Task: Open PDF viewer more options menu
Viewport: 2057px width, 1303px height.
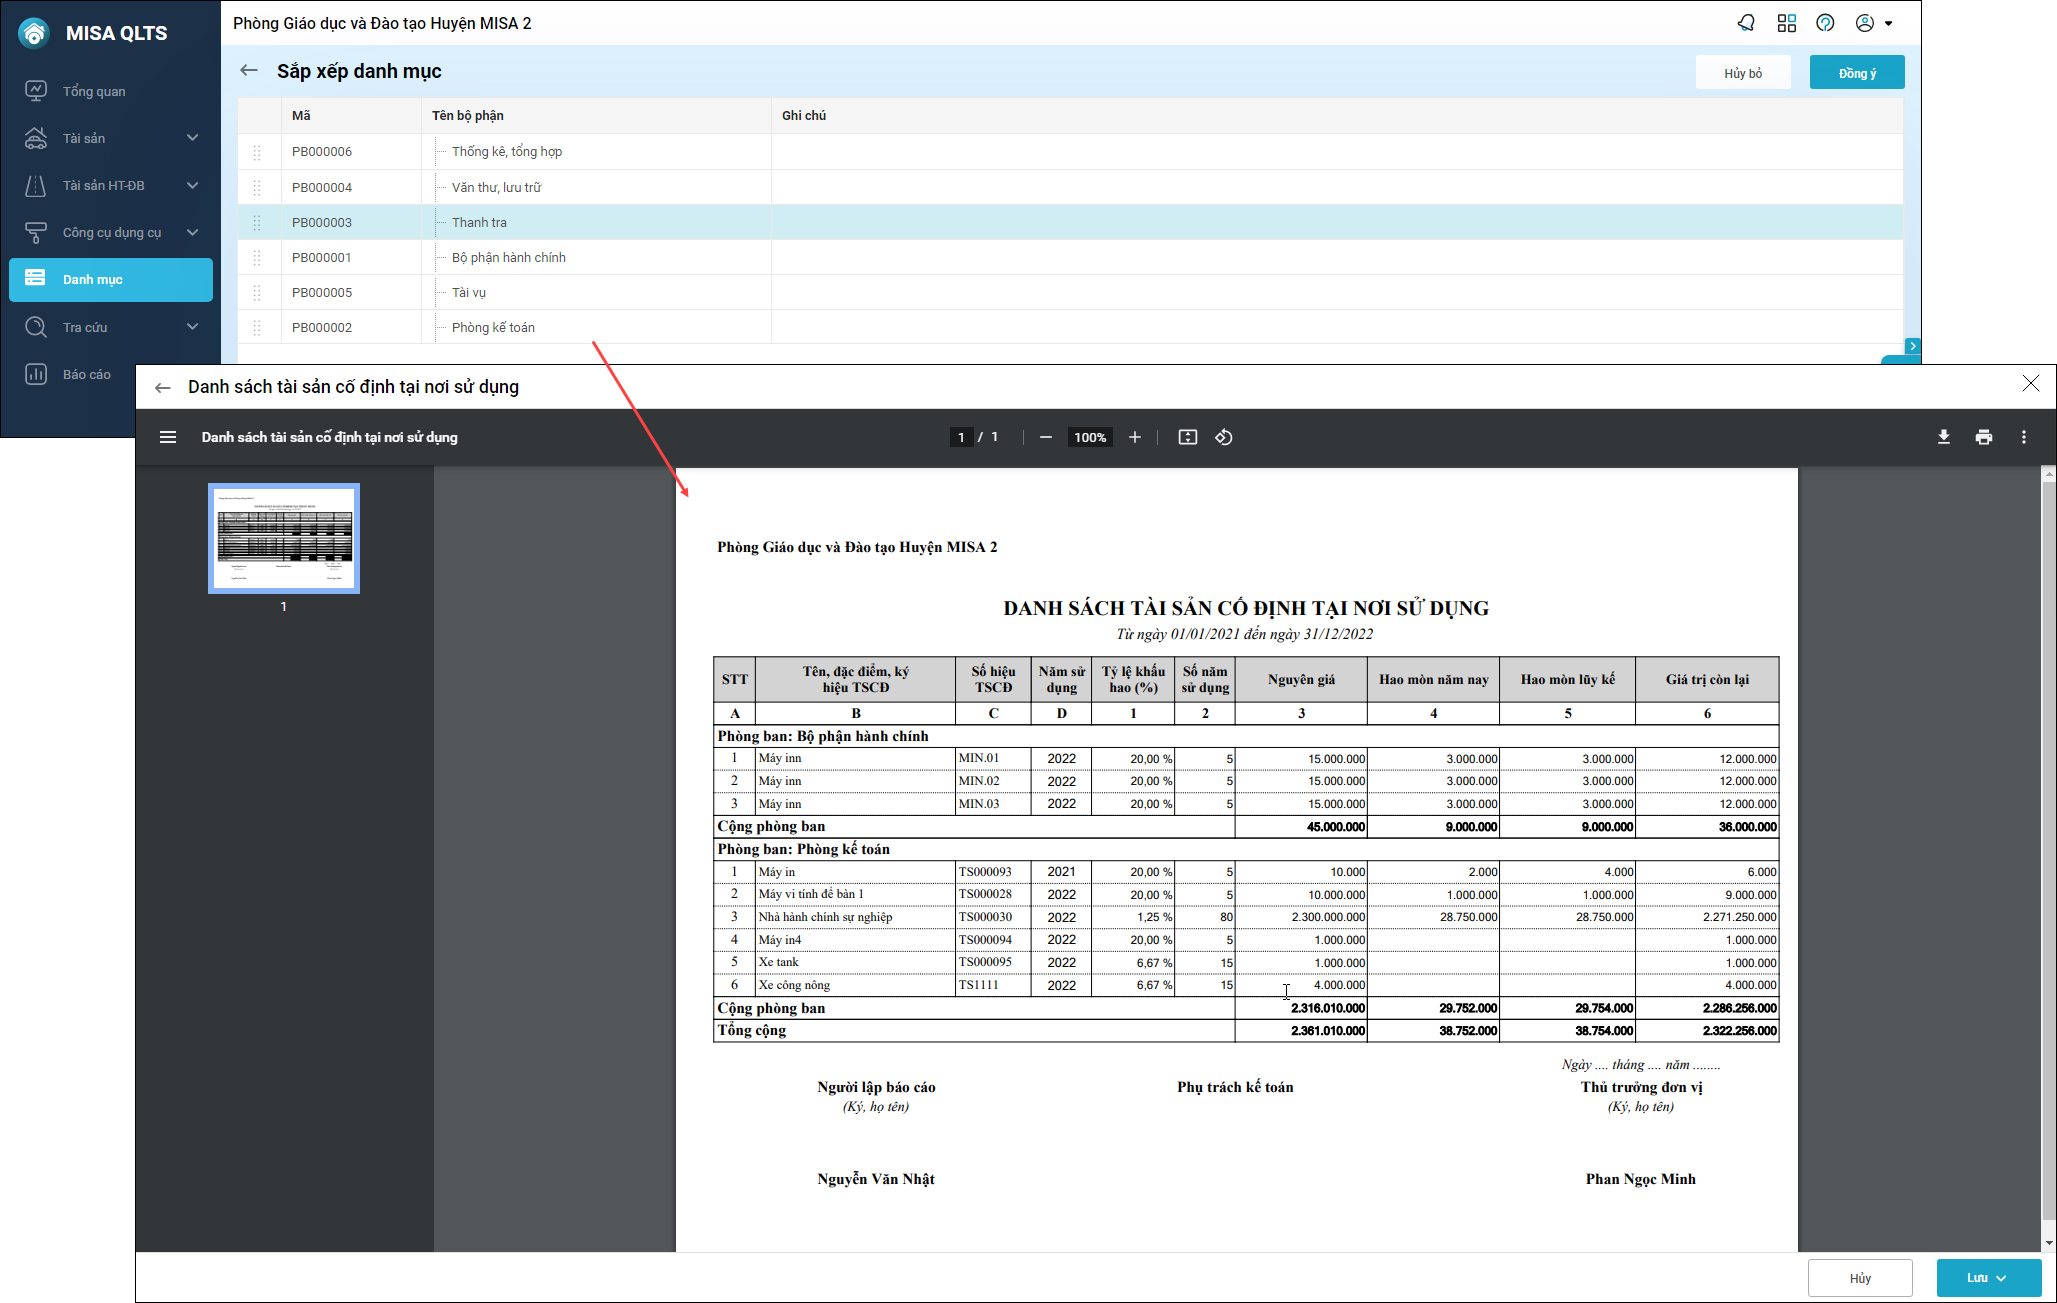Action: [2023, 437]
